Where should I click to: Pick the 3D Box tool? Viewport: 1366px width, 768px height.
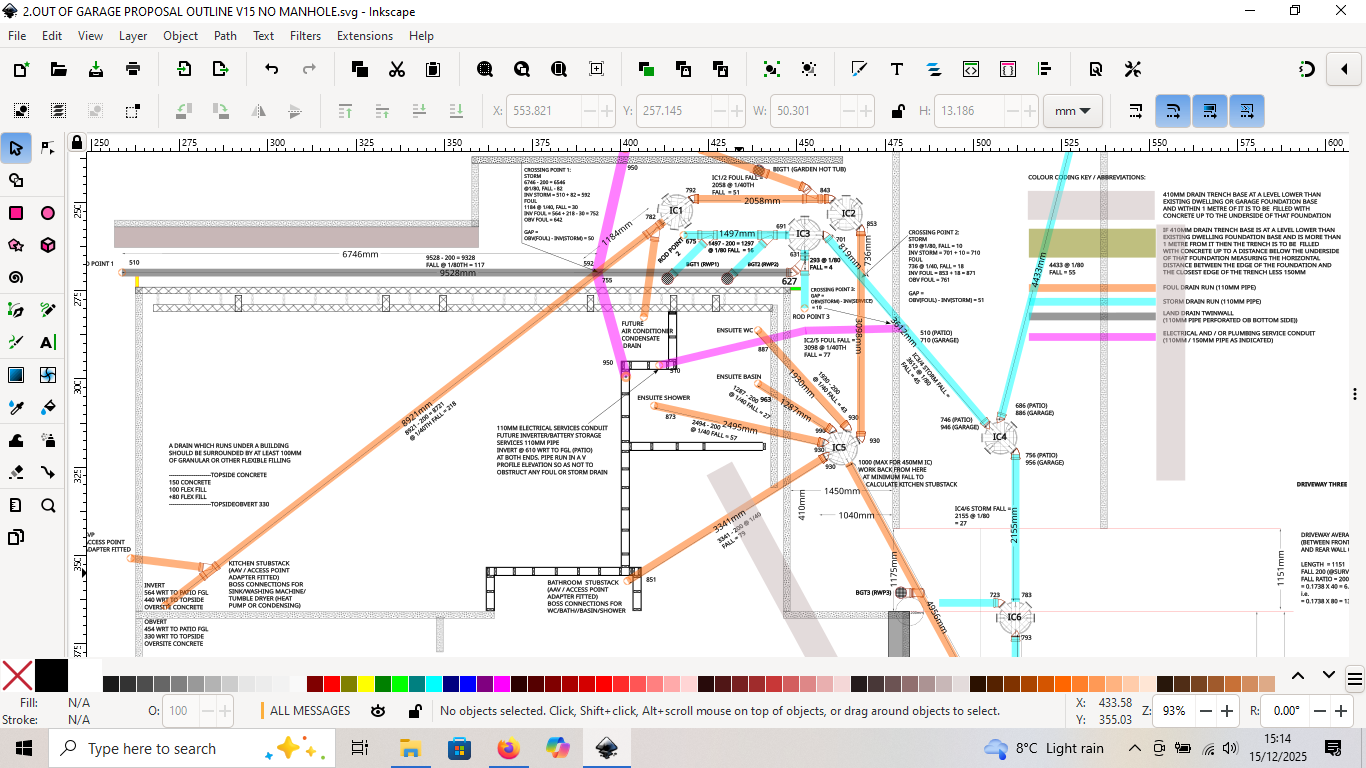click(48, 245)
